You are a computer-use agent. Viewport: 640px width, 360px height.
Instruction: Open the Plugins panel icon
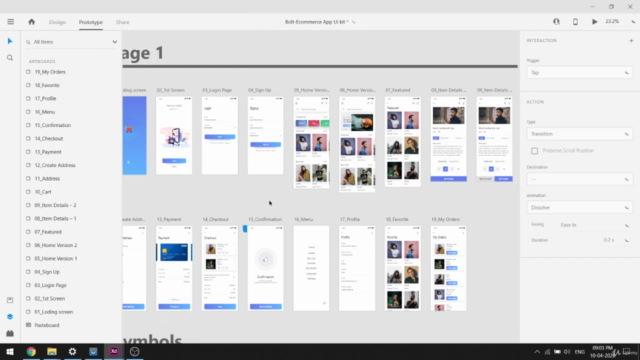point(10,333)
